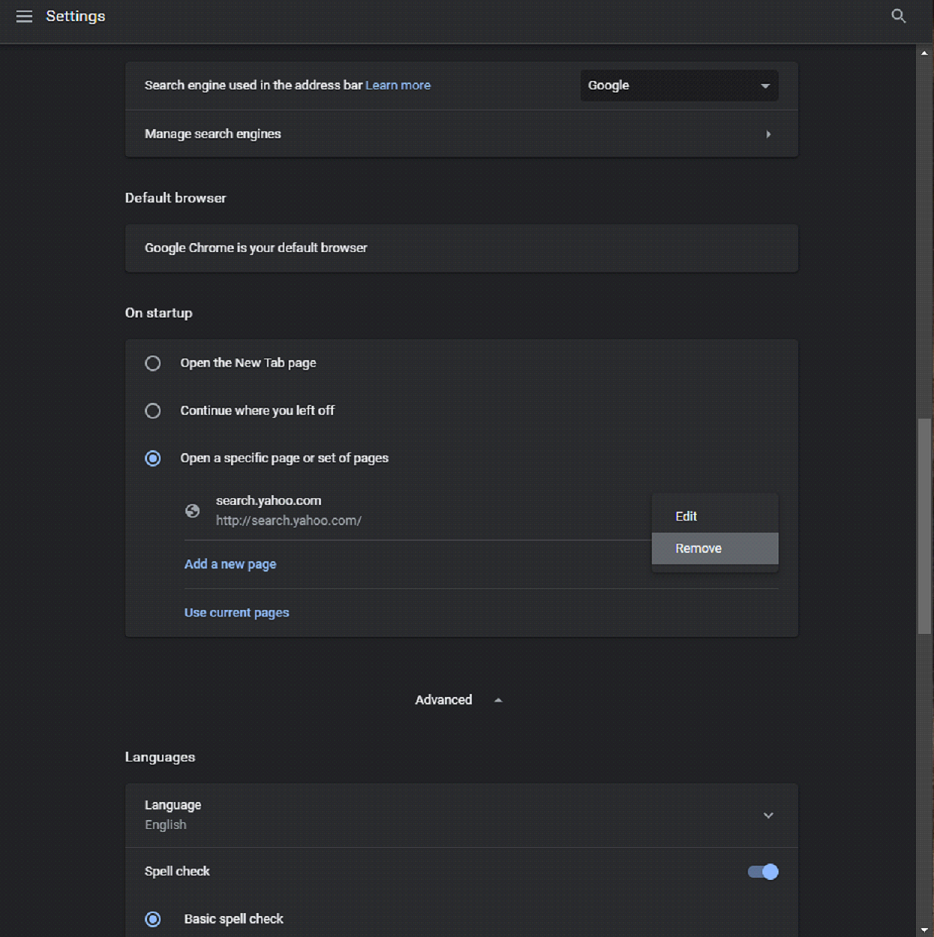Choose Edit in the context menu
Viewport: 934px width, 937px height.
coord(715,516)
